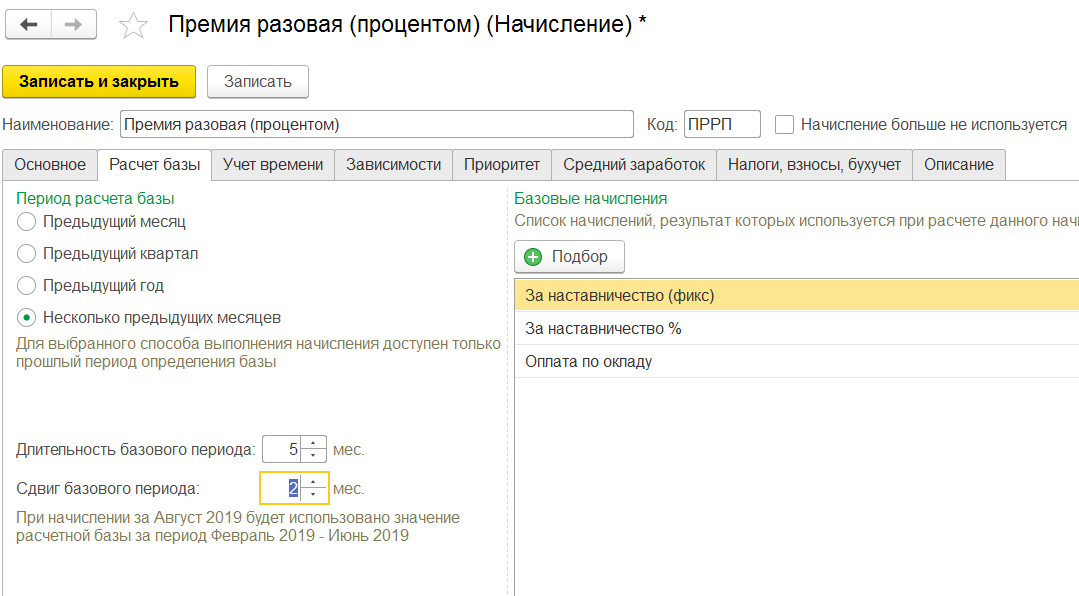Open the Учет времени tab
The width and height of the screenshot is (1079, 596).
click(273, 165)
